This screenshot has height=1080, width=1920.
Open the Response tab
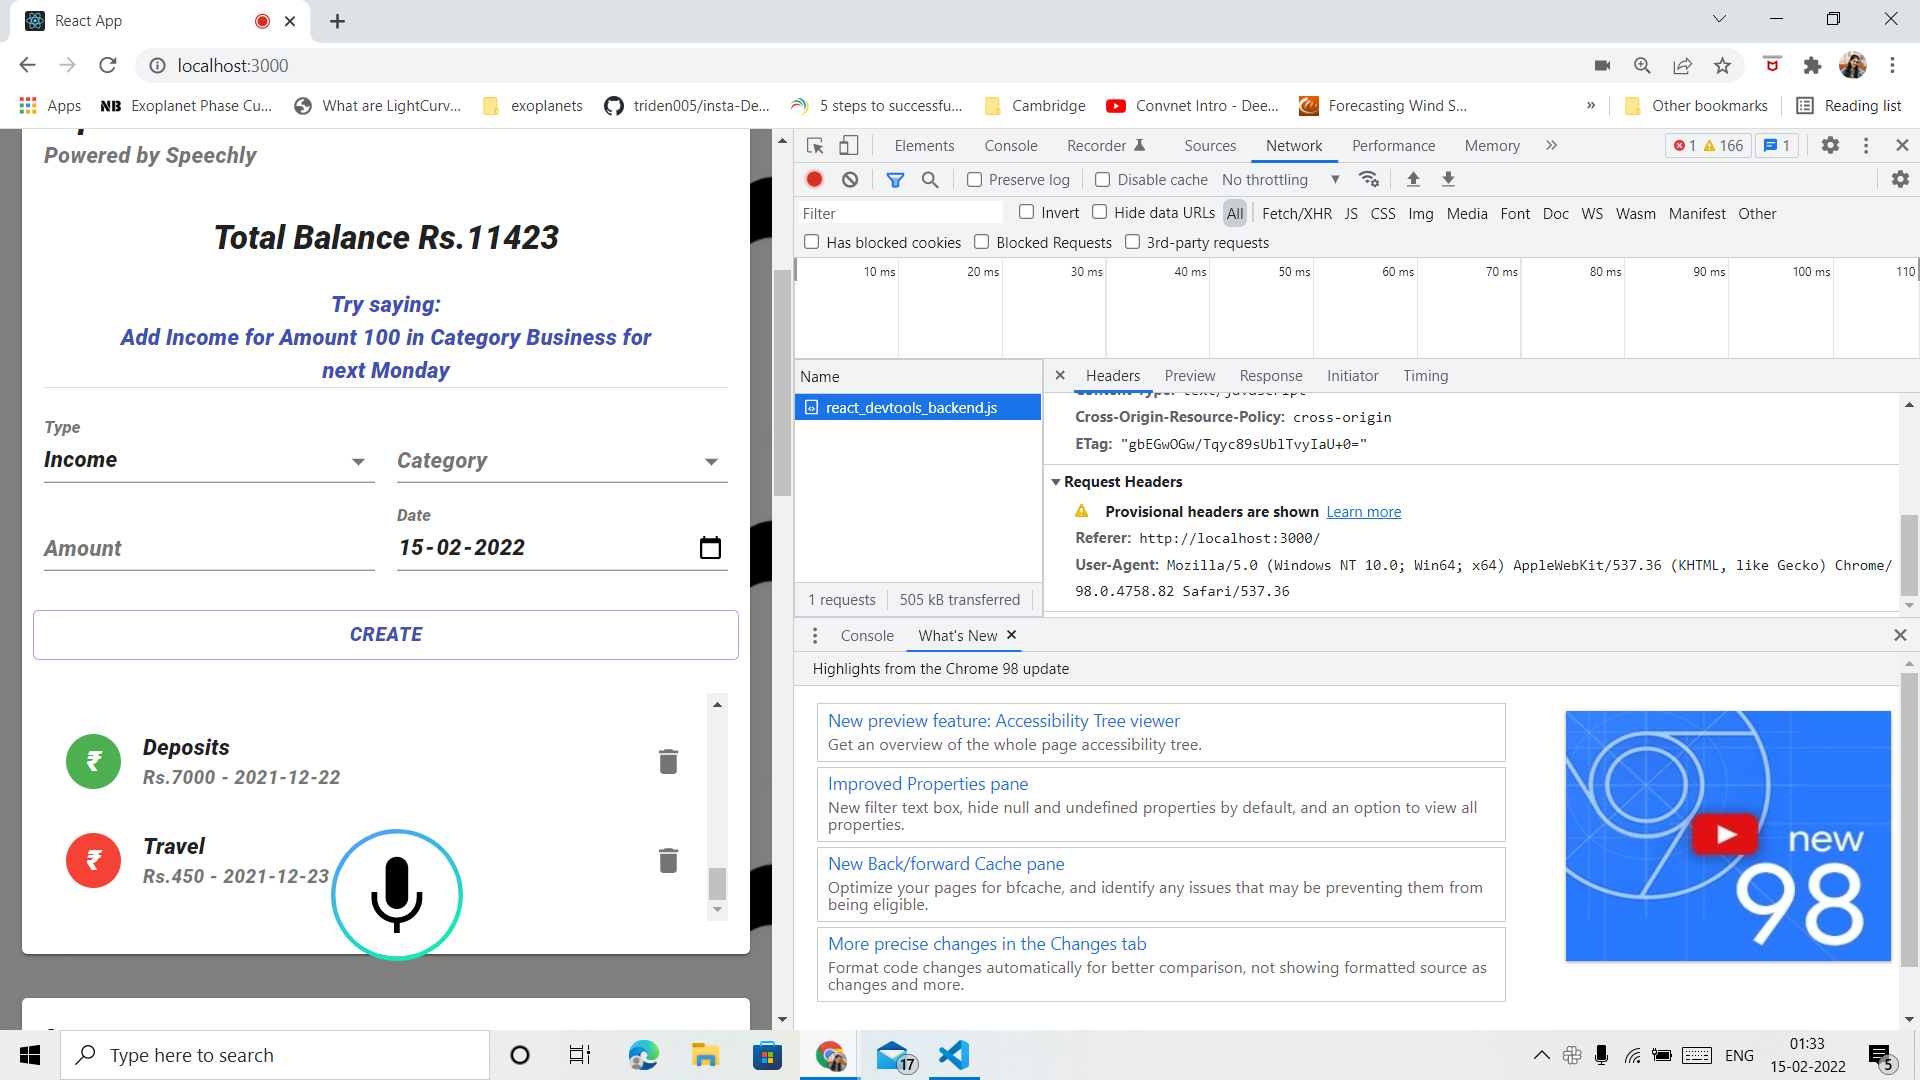click(x=1270, y=376)
